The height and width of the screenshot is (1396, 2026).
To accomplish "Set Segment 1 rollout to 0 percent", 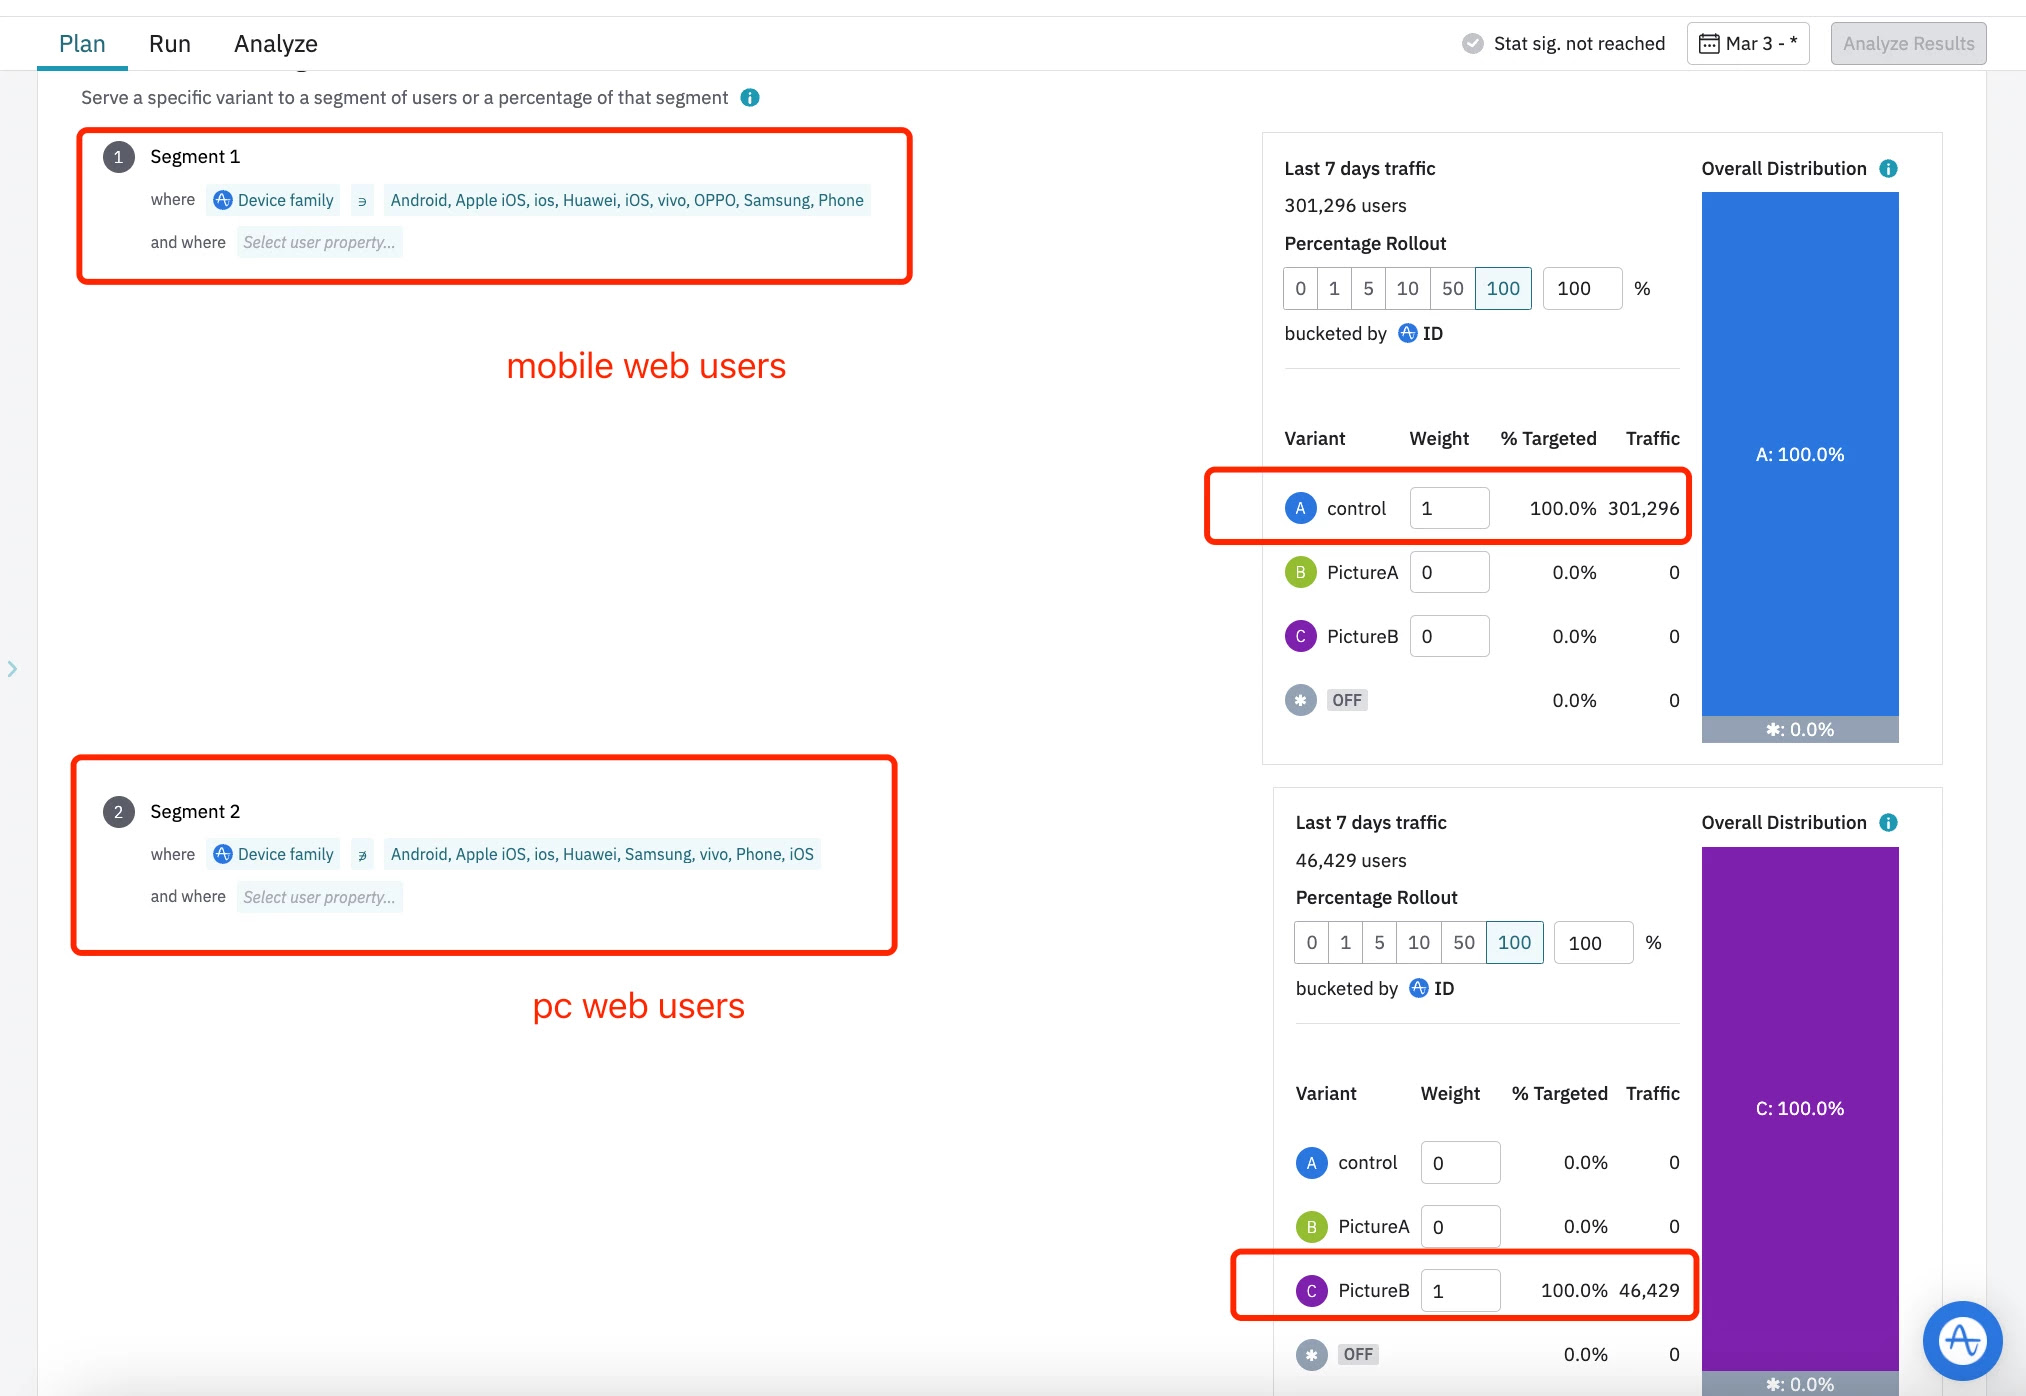I will (x=1300, y=289).
